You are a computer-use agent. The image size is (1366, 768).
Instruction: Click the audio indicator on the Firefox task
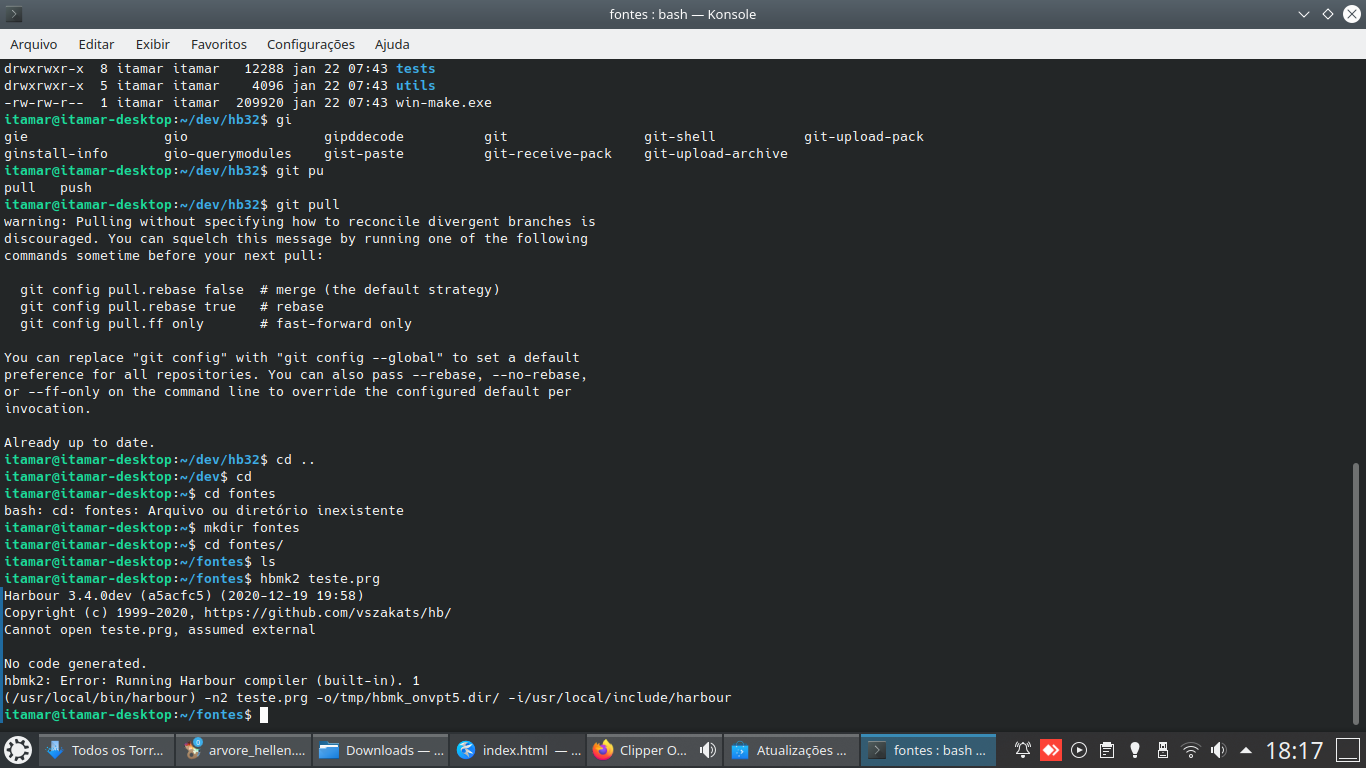tap(708, 750)
